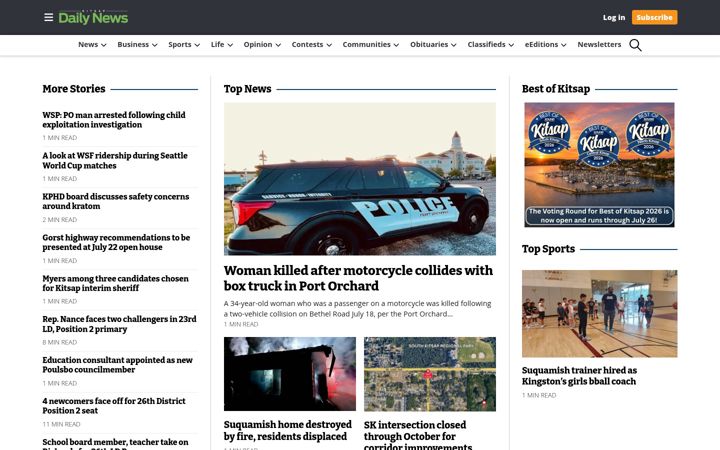Open 4 newcomers 26th District story
The height and width of the screenshot is (450, 720).
click(x=114, y=406)
